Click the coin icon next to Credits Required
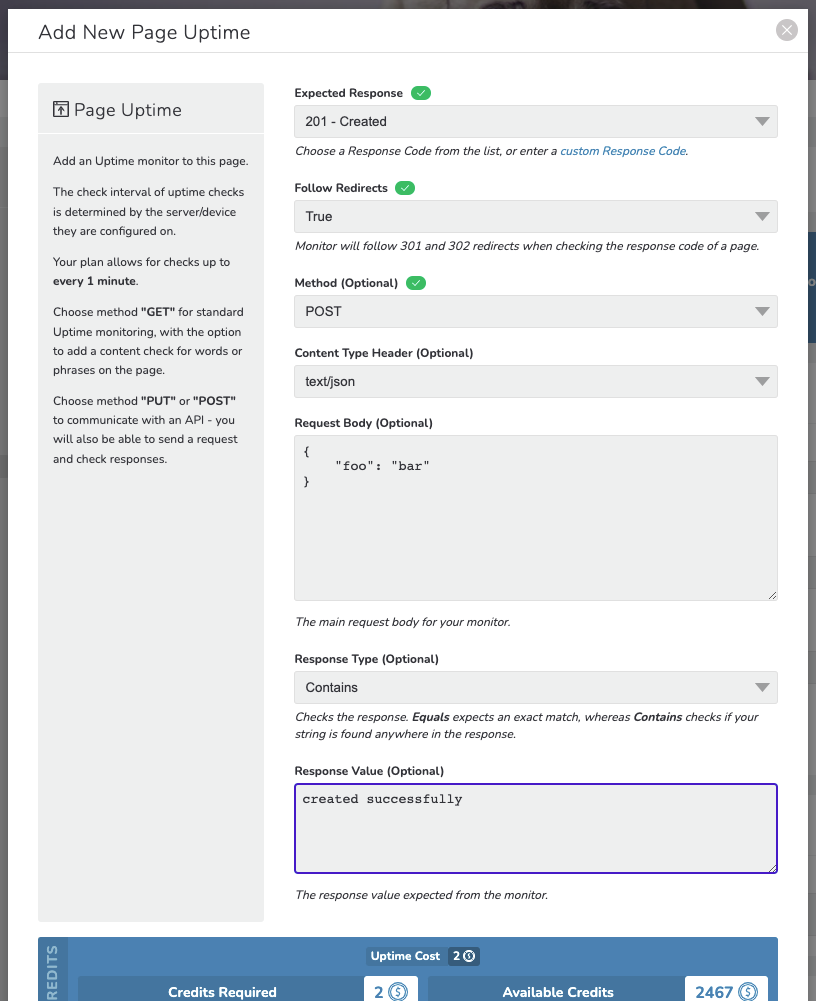Screen dimensions: 816x1001 tap(398, 992)
